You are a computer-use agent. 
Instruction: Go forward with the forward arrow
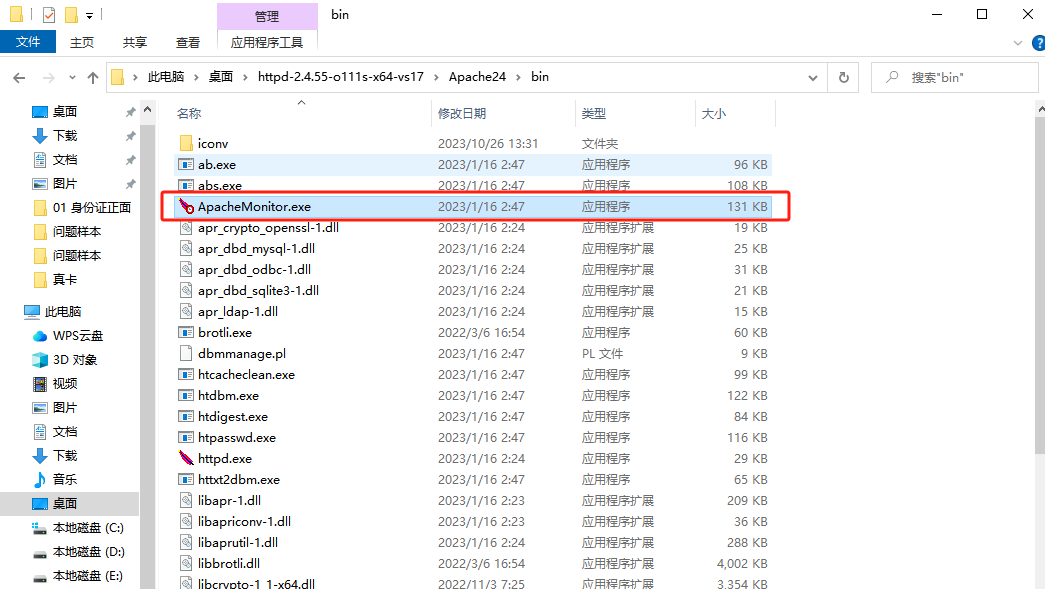tap(49, 78)
